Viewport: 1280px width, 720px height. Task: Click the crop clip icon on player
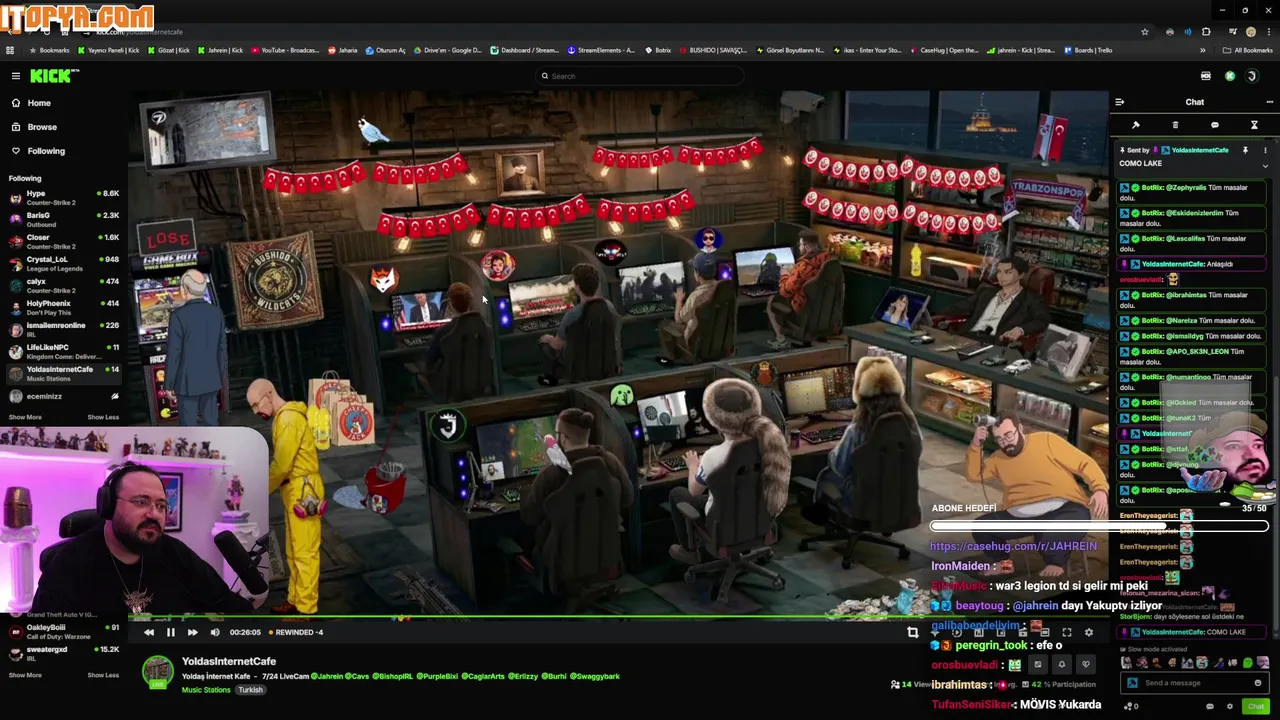[x=912, y=632]
